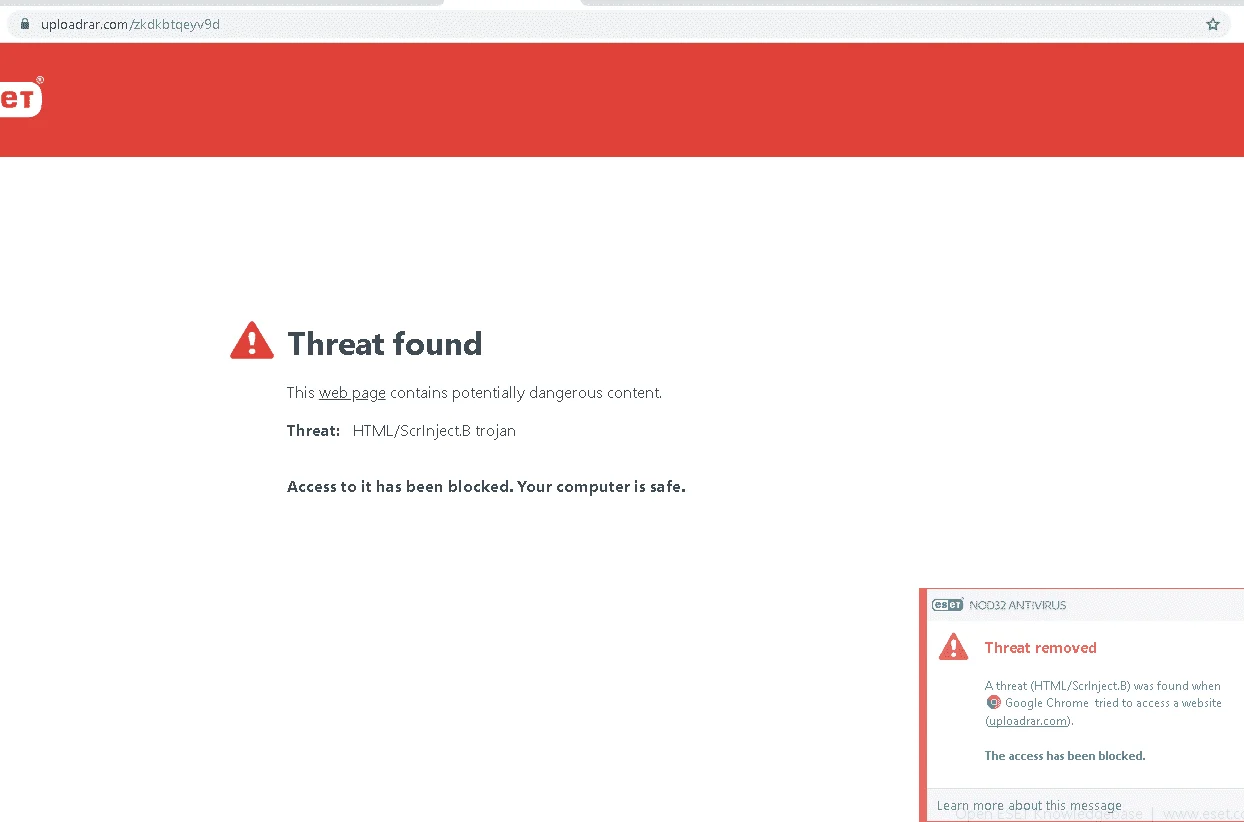Click 'Access to it has been blocked' message
Image resolution: width=1244 pixels, height=822 pixels.
click(x=486, y=487)
